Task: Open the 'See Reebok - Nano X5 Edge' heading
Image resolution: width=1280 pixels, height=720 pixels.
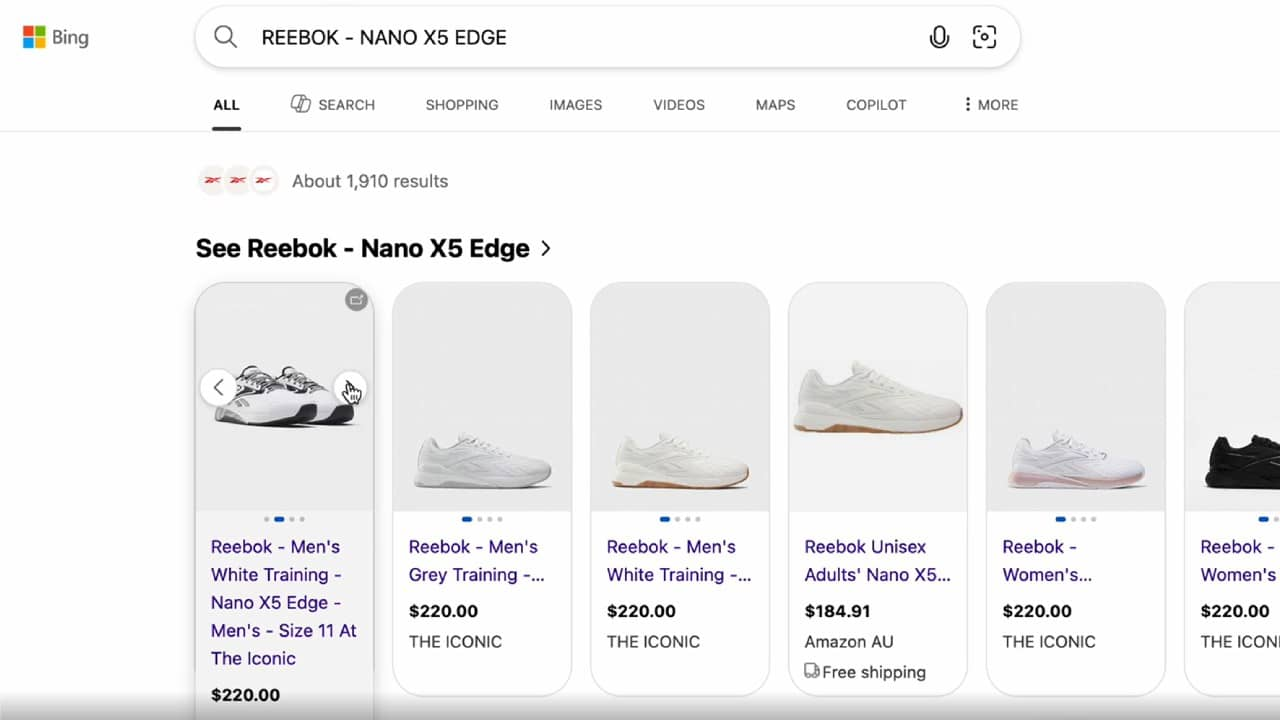Action: coord(363,248)
